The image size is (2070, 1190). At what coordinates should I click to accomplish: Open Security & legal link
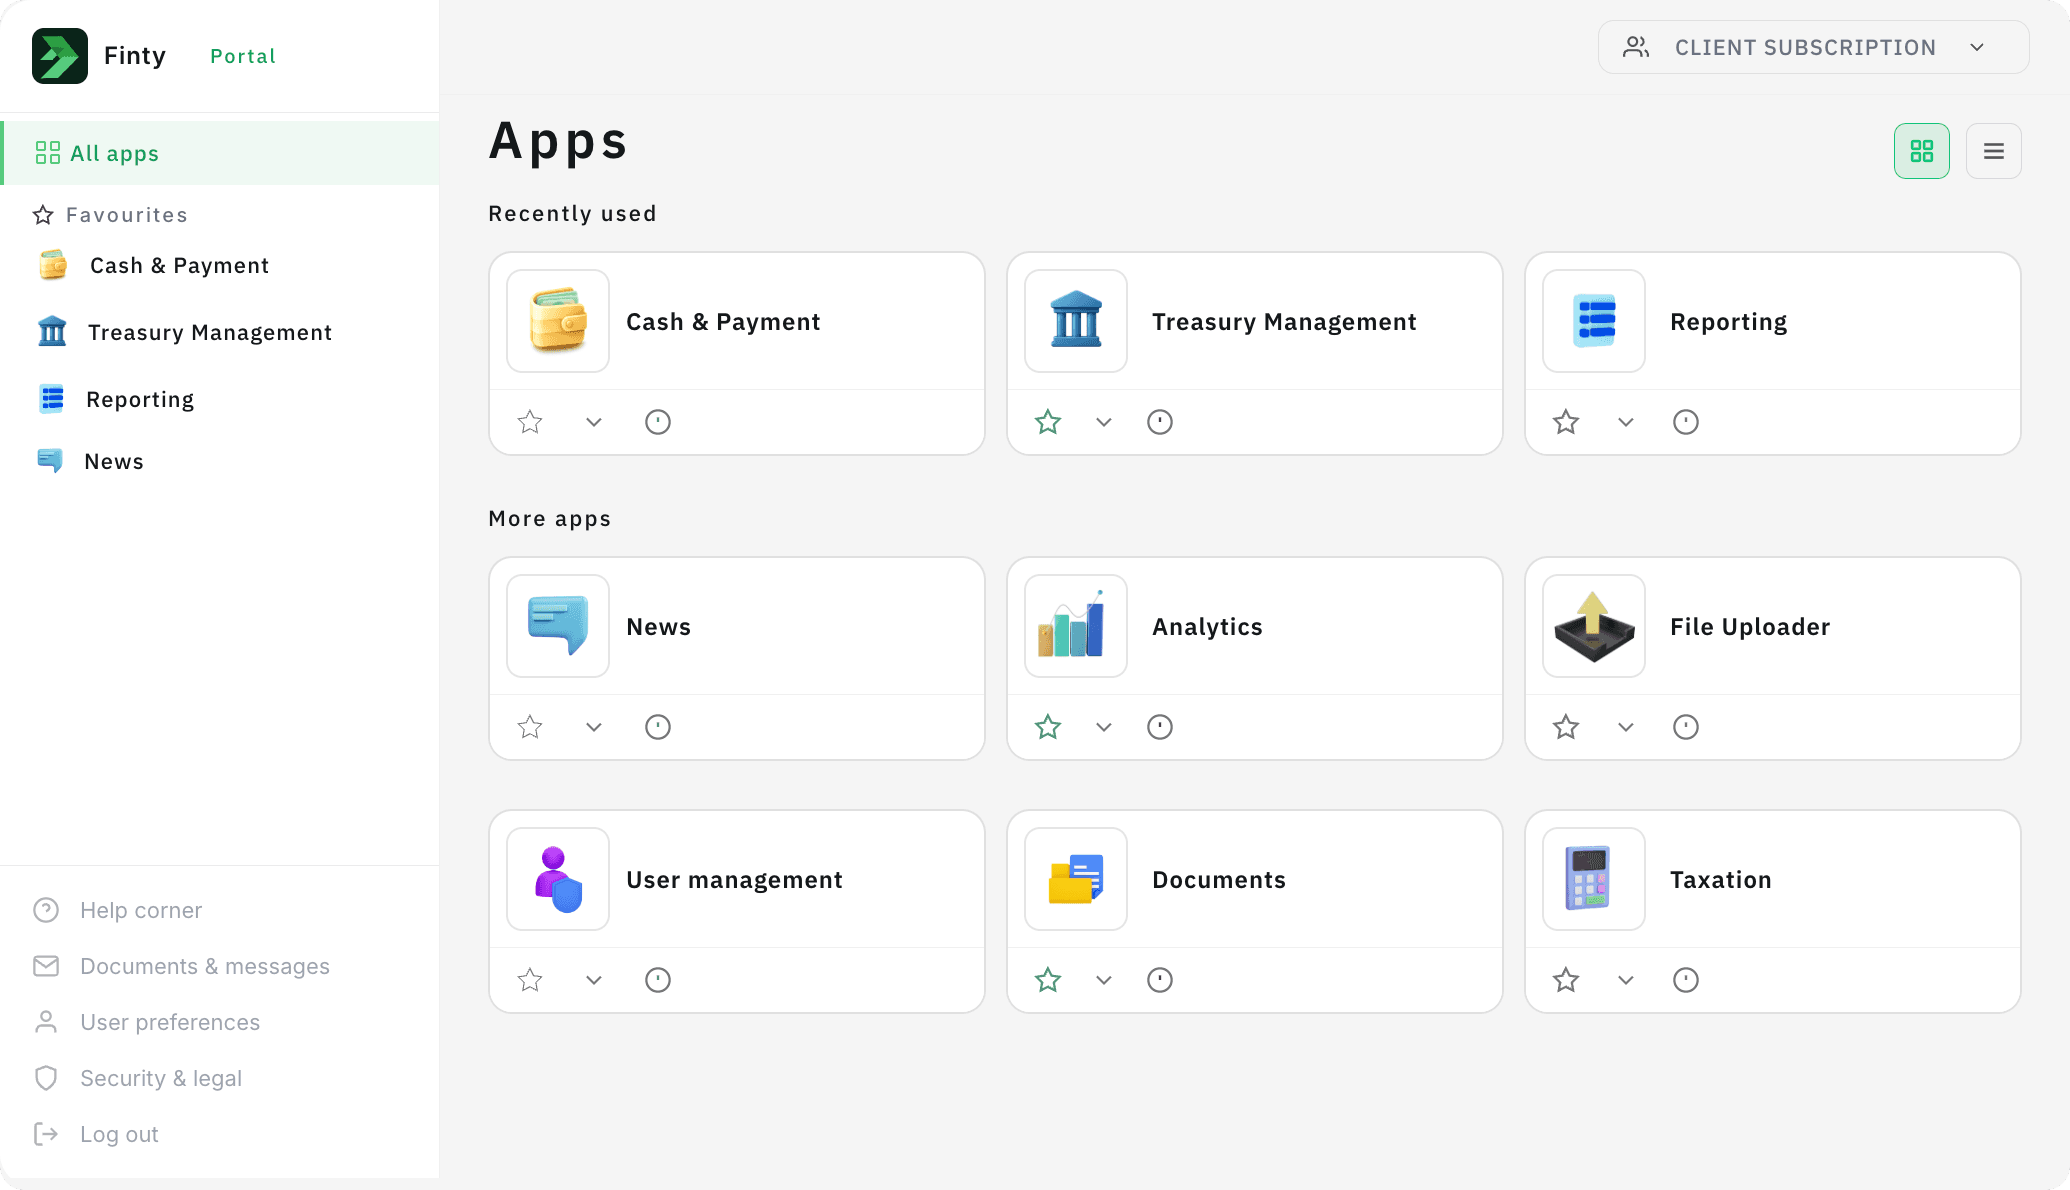point(137,1078)
